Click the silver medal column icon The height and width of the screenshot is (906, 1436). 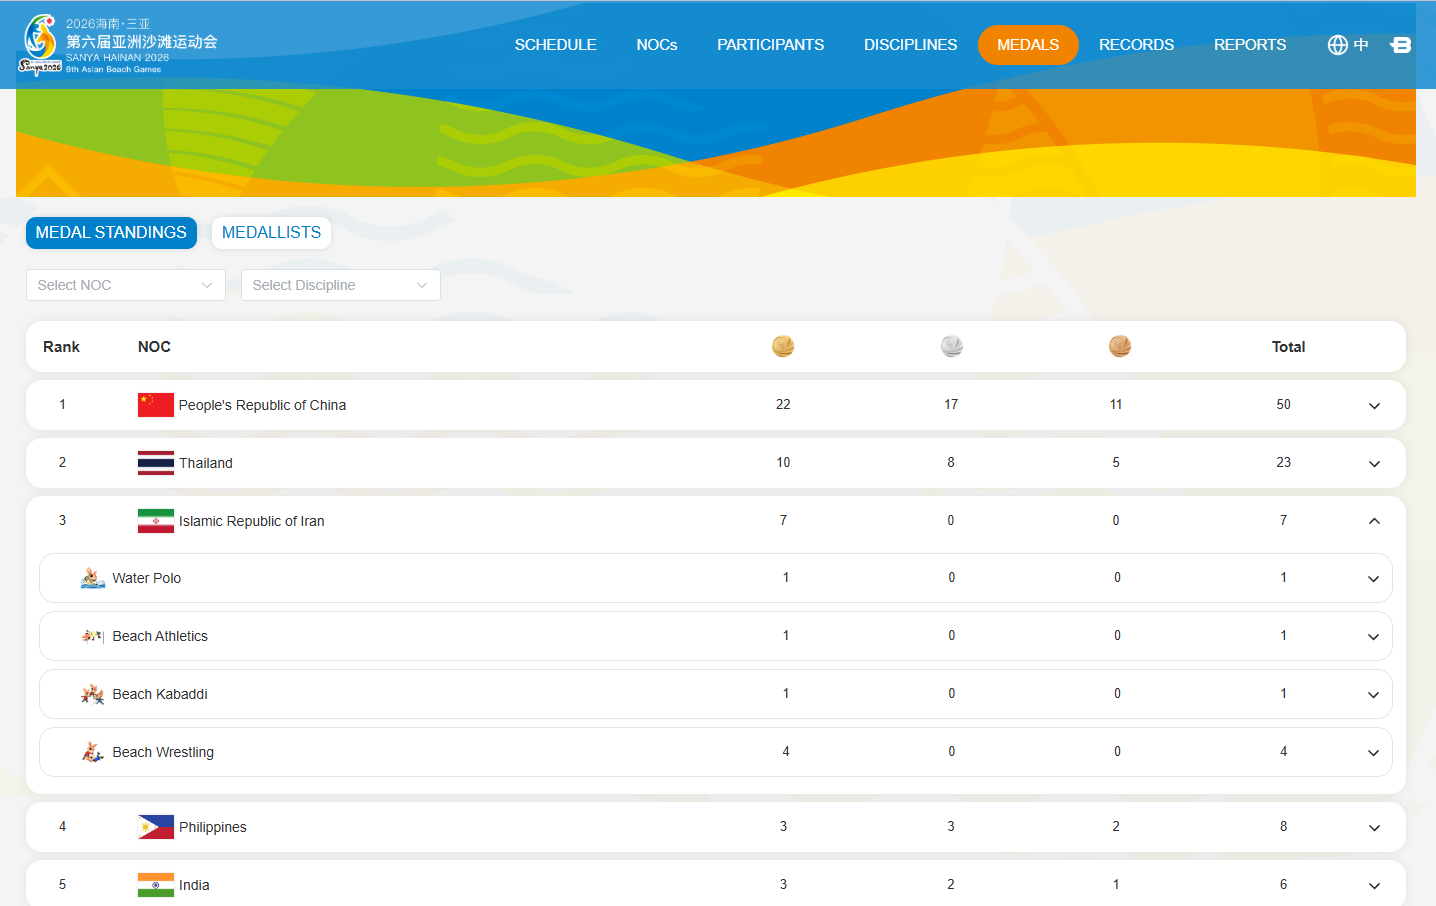click(x=951, y=346)
